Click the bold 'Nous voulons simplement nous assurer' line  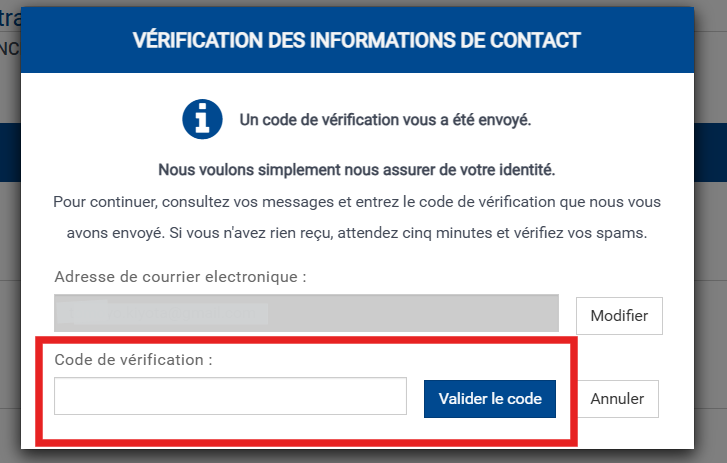click(357, 170)
